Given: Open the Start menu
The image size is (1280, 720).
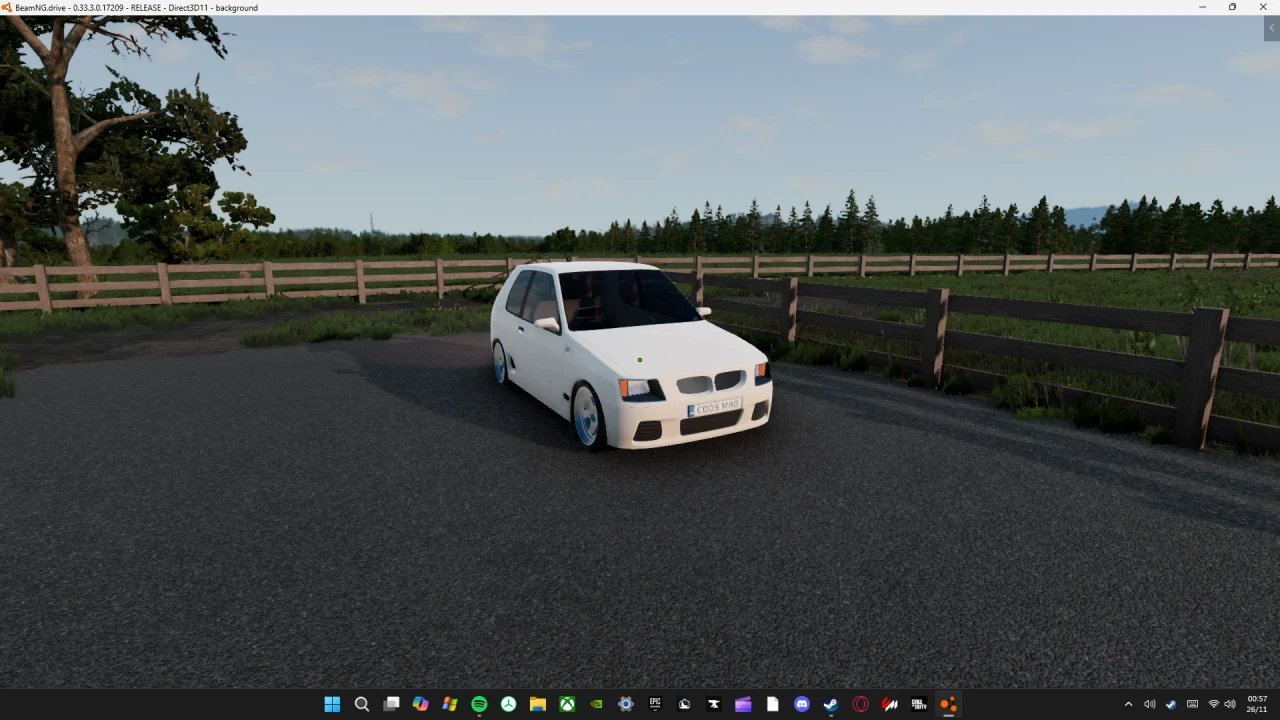Looking at the screenshot, I should pos(332,704).
